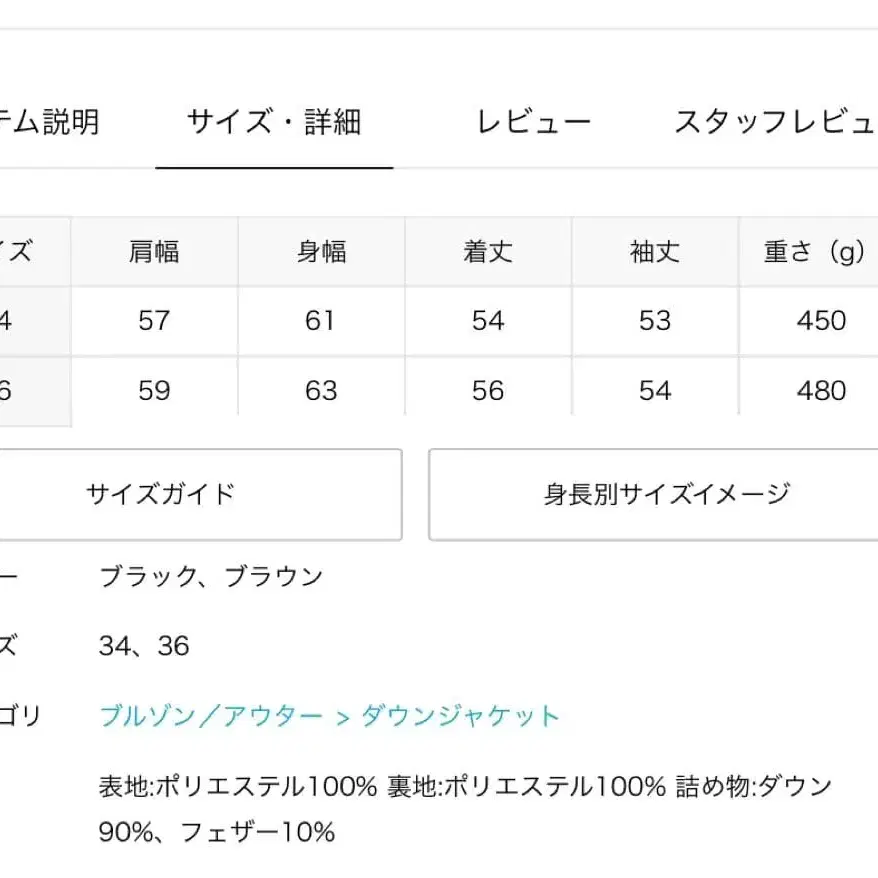Select the 肩幅 value 59 cell
This screenshot has height=878, width=878.
pos(154,390)
